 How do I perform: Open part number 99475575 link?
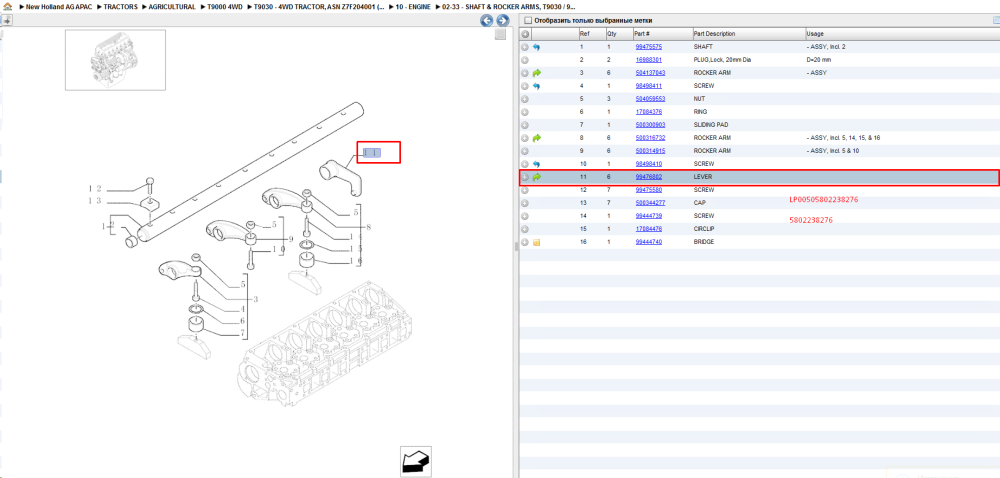tap(649, 47)
